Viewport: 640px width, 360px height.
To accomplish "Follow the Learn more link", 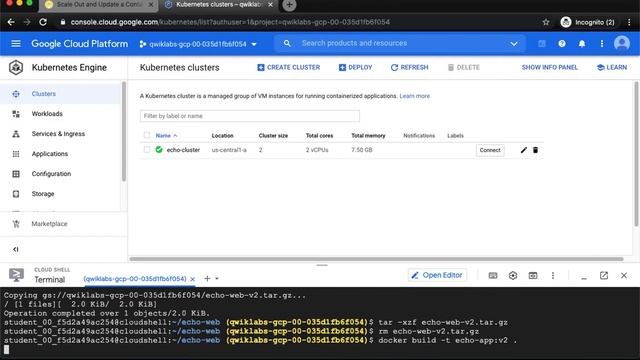I will pyautogui.click(x=415, y=96).
